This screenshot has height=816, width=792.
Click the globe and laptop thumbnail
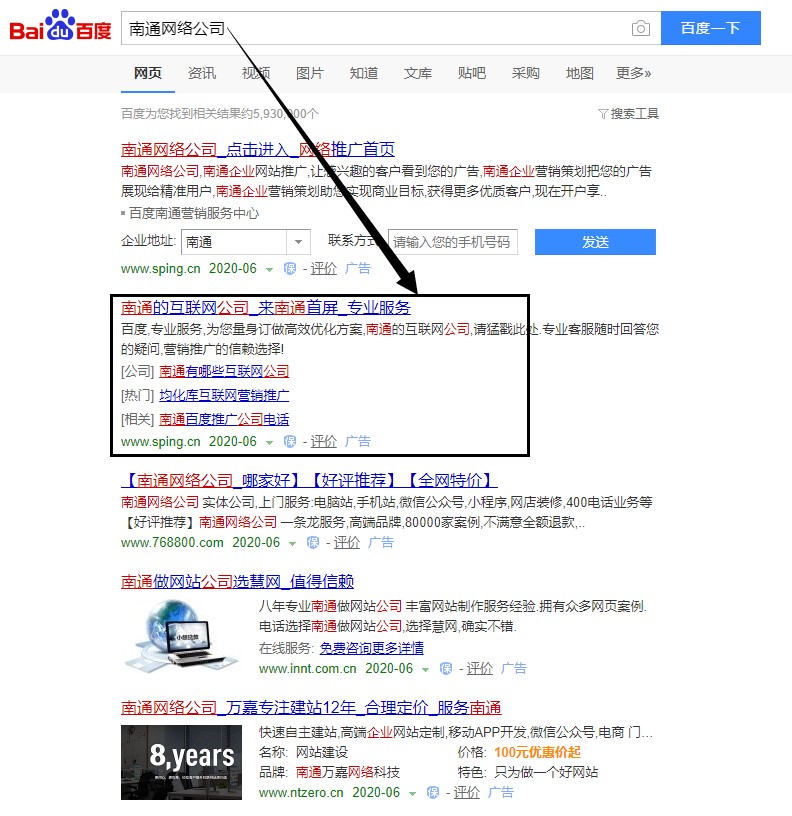point(181,637)
